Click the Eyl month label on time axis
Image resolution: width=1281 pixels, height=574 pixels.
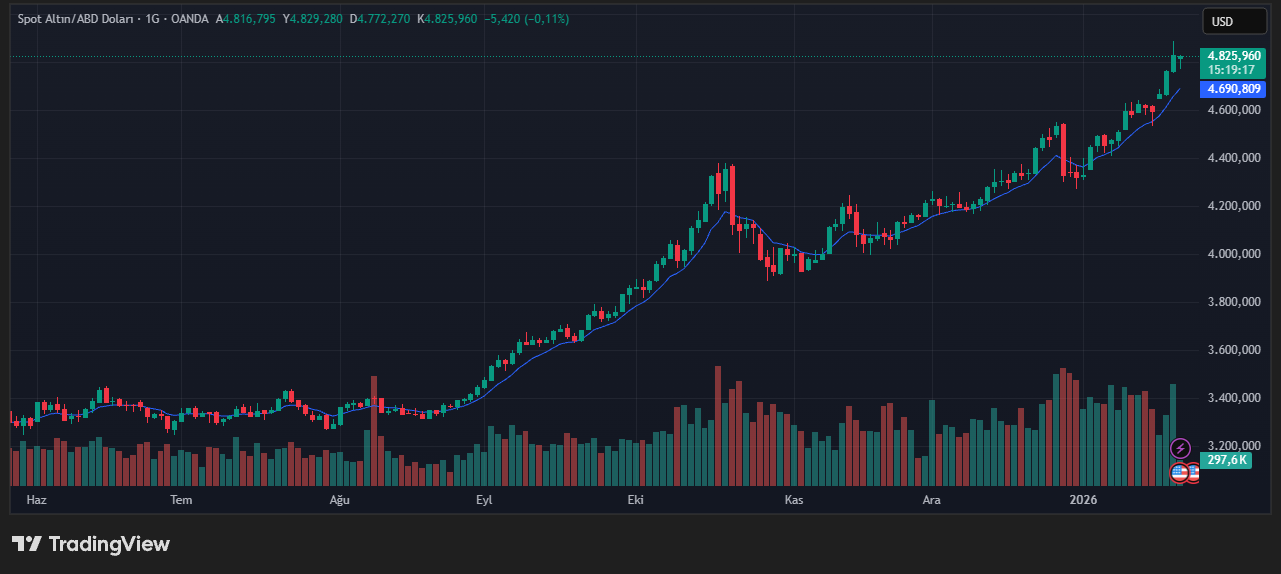(484, 499)
